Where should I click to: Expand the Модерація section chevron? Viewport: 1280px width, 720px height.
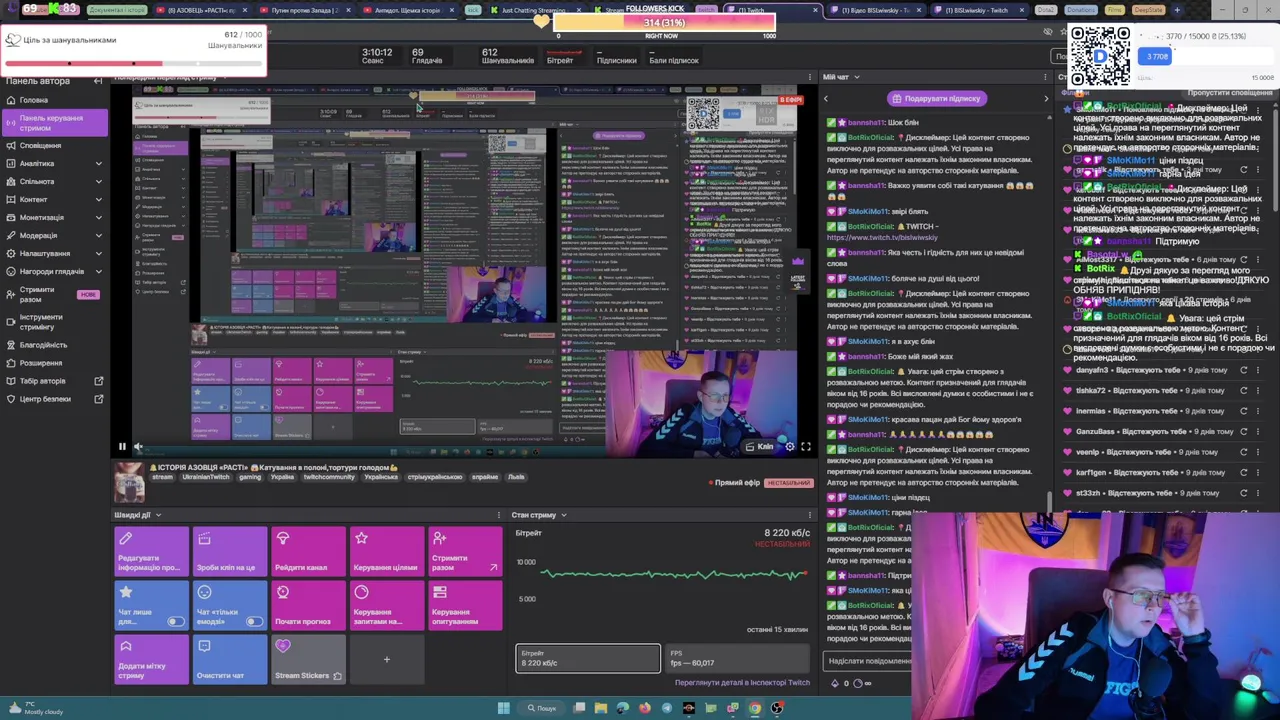click(98, 236)
